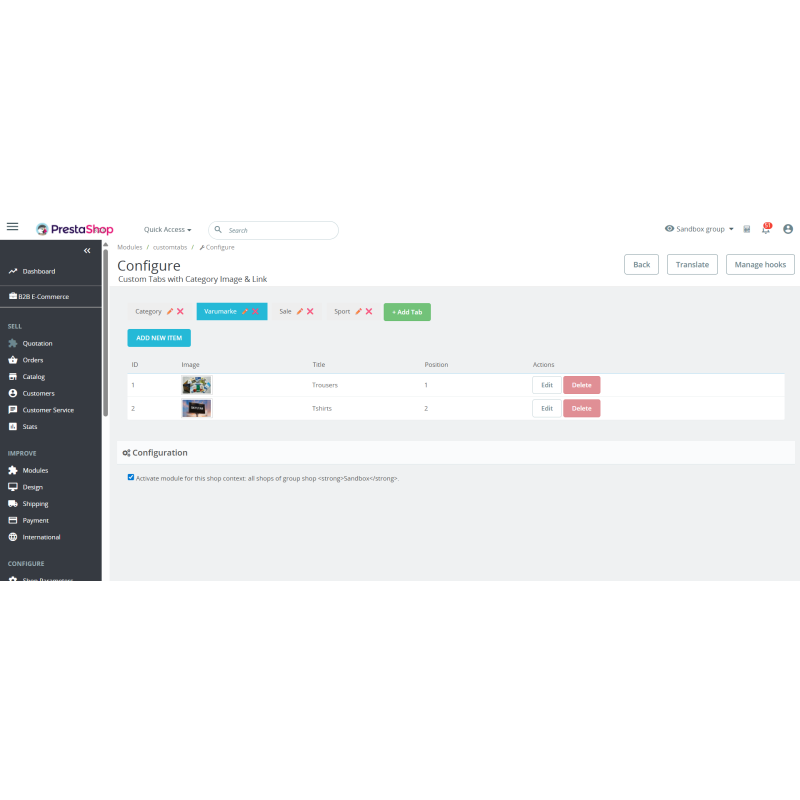The width and height of the screenshot is (800, 800).
Task: Edit the Category tab with pencil icon
Action: click(170, 311)
